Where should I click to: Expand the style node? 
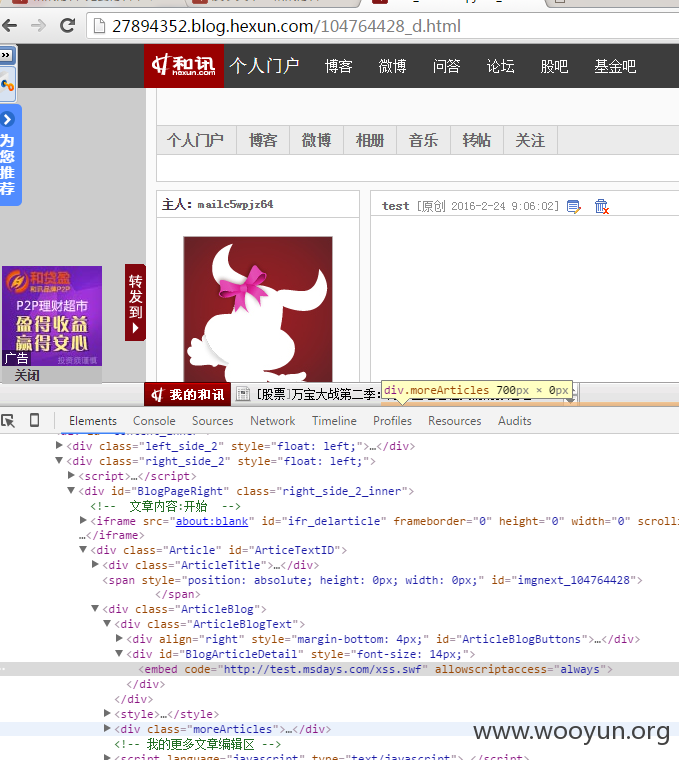point(108,713)
